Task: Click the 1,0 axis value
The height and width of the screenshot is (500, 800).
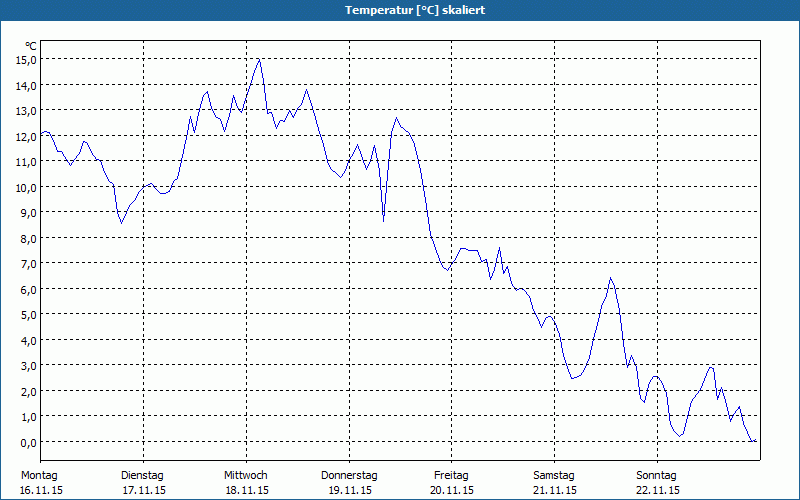Action: tap(30, 417)
